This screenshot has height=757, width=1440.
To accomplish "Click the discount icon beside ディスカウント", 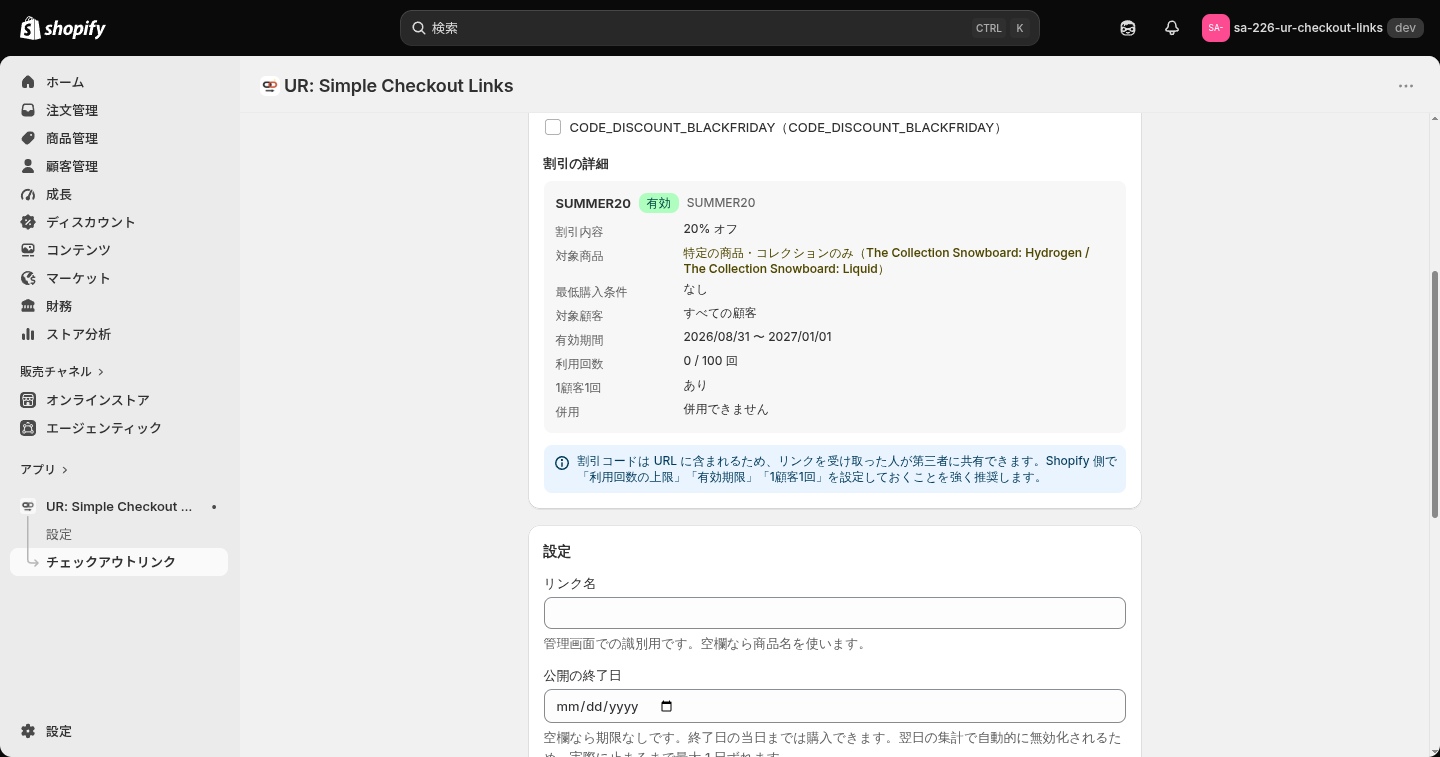I will 28,222.
